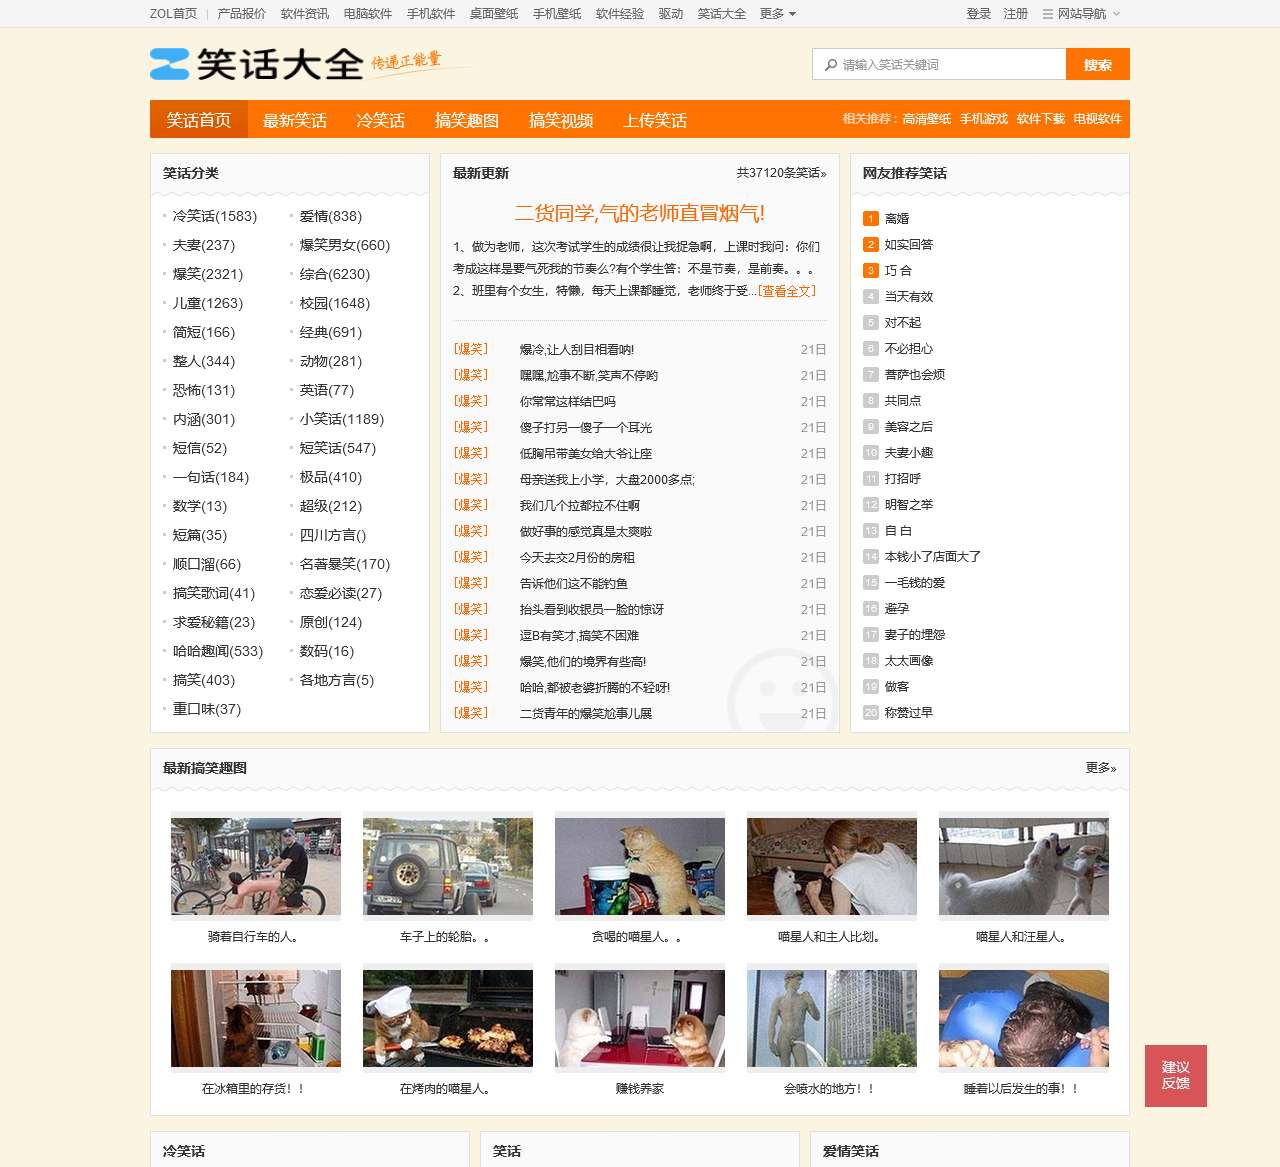Open the joke 傻子打另一傻子一个耳光

pos(586,428)
